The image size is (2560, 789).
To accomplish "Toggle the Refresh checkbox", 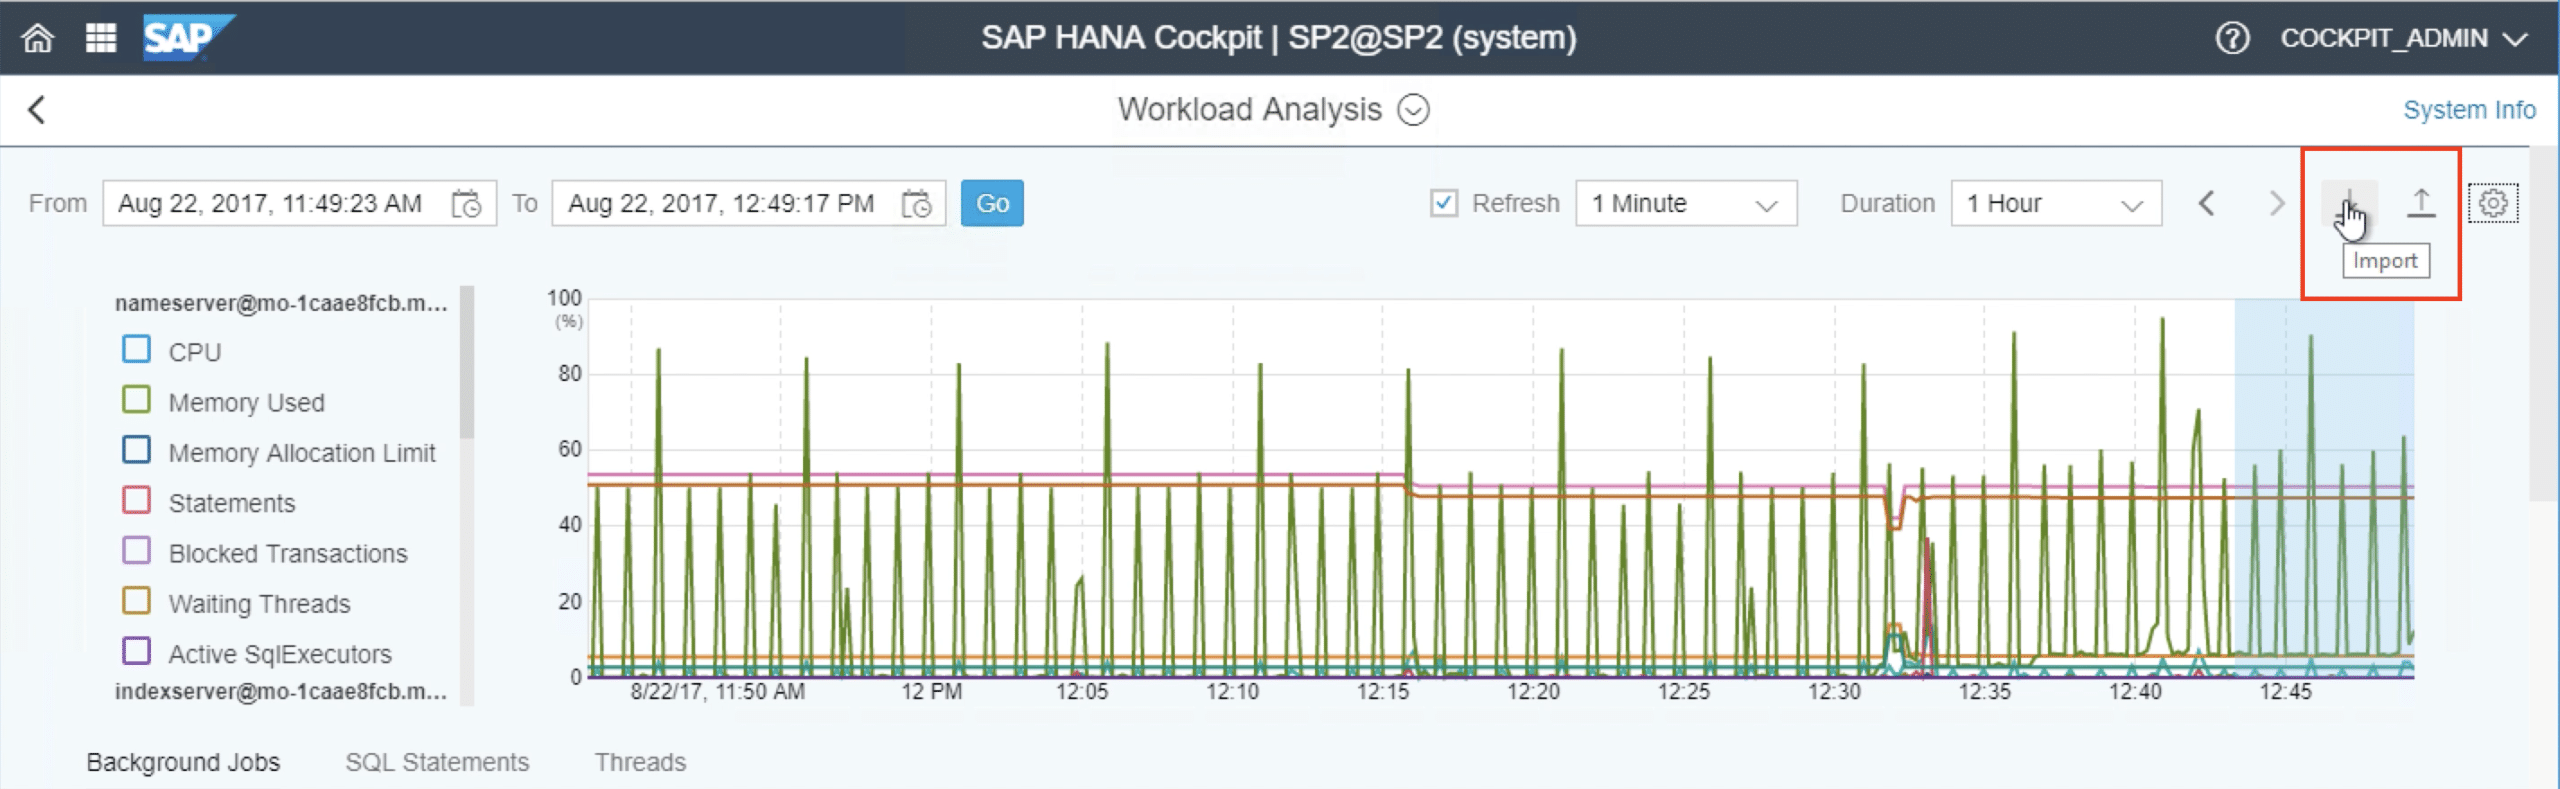I will [x=1444, y=203].
